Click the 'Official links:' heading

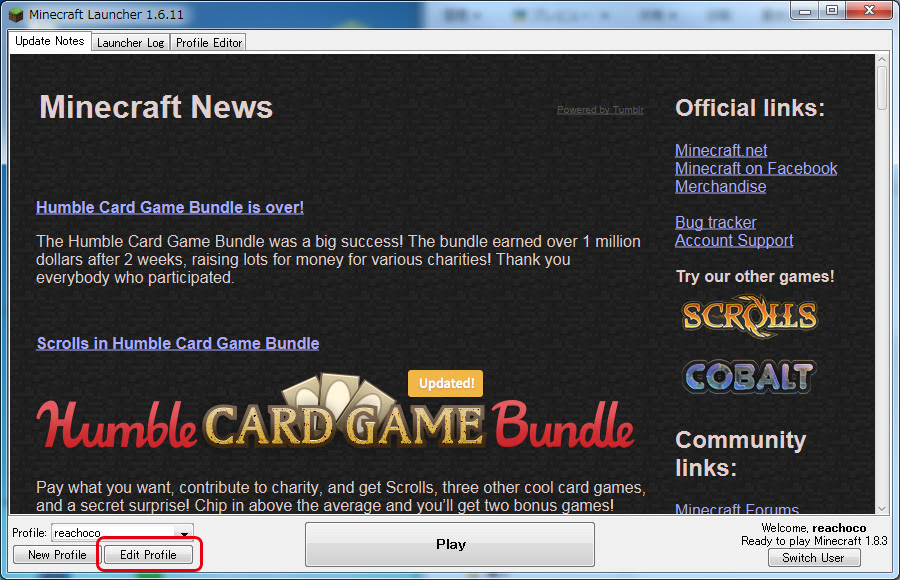[750, 108]
